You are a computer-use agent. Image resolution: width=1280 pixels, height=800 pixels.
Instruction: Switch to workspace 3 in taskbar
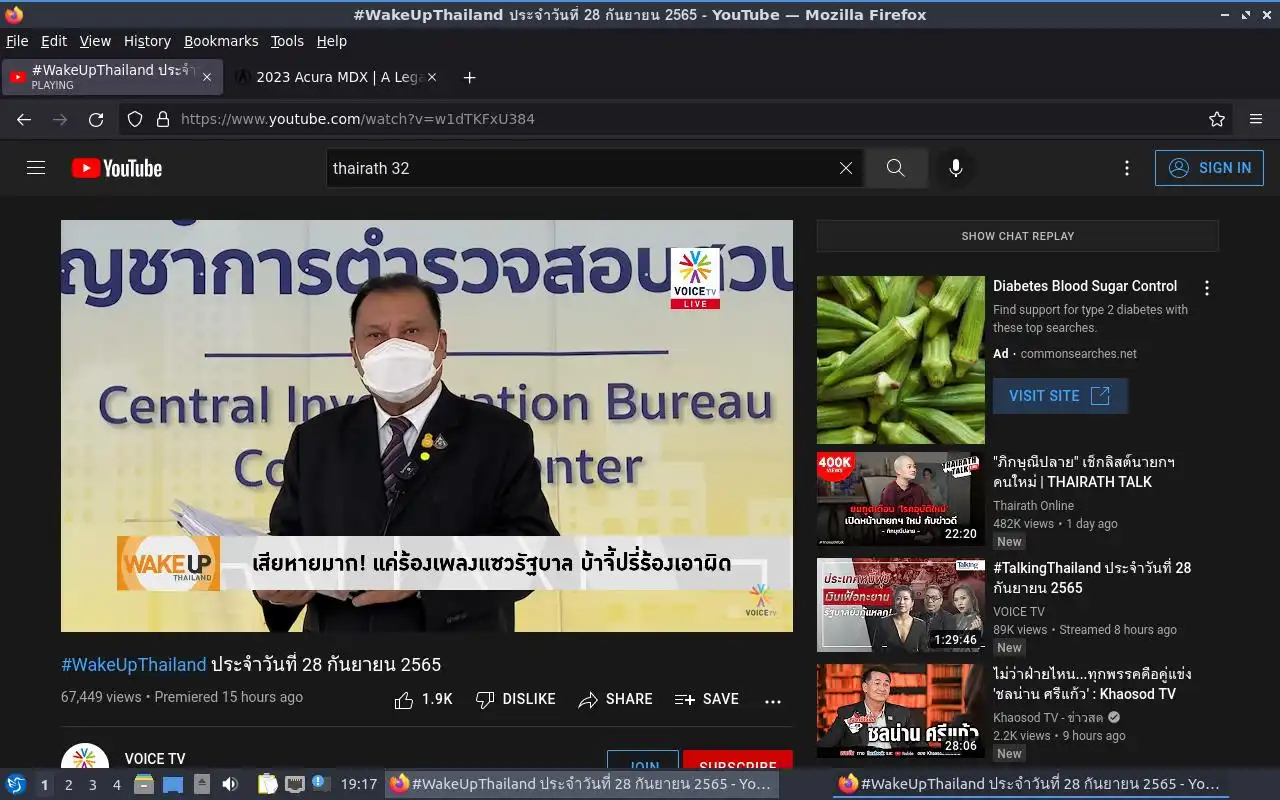[x=92, y=785]
